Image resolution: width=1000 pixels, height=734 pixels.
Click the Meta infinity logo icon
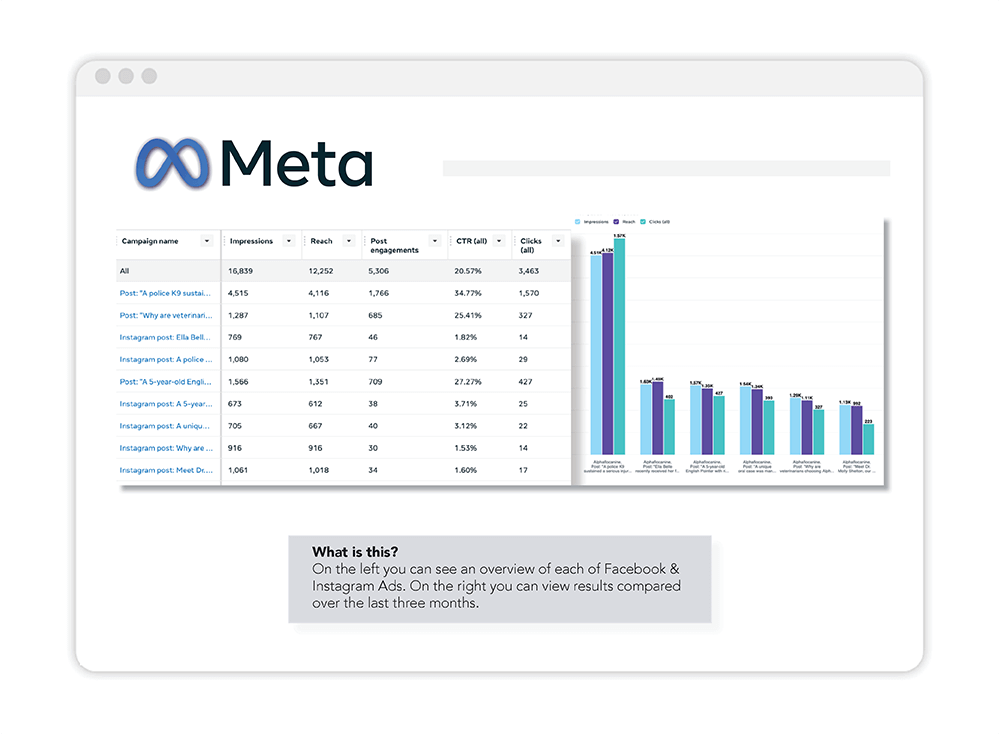click(x=172, y=163)
